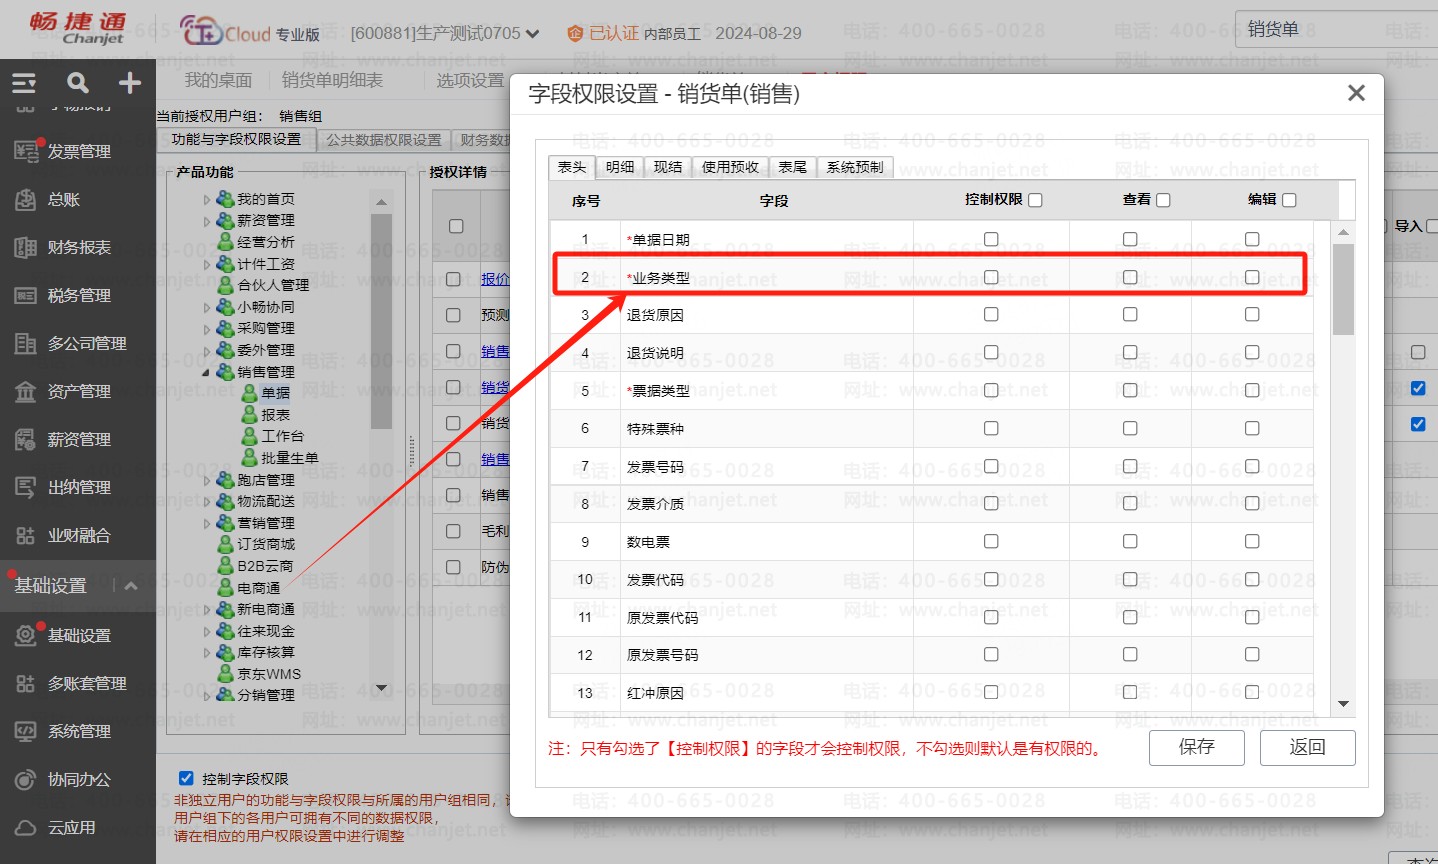Click the search magnifier icon in sidebar
Viewport: 1438px width, 864px height.
[77, 83]
